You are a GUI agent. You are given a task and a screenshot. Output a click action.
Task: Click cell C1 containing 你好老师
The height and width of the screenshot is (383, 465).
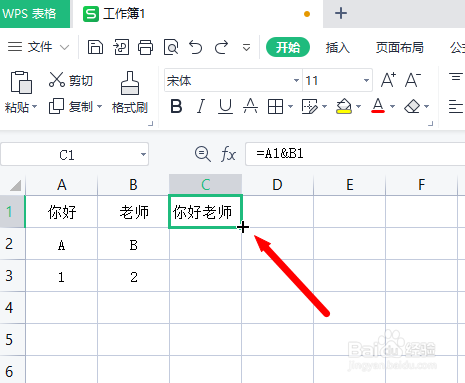point(205,212)
